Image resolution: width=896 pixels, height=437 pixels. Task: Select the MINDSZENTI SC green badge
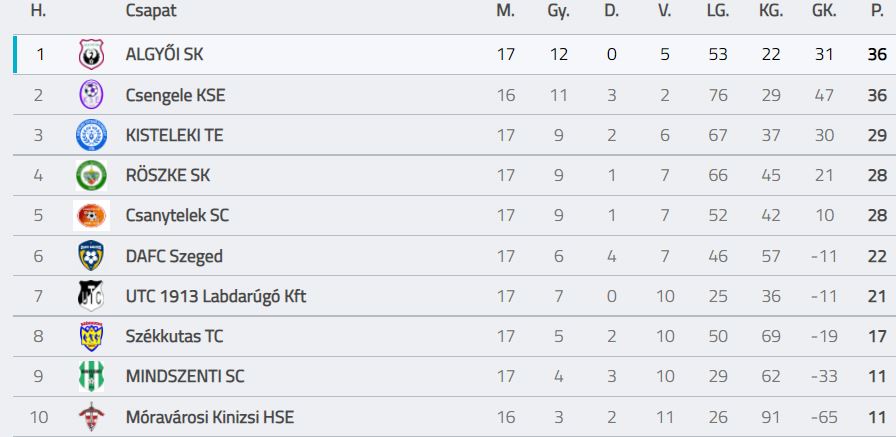pos(91,377)
